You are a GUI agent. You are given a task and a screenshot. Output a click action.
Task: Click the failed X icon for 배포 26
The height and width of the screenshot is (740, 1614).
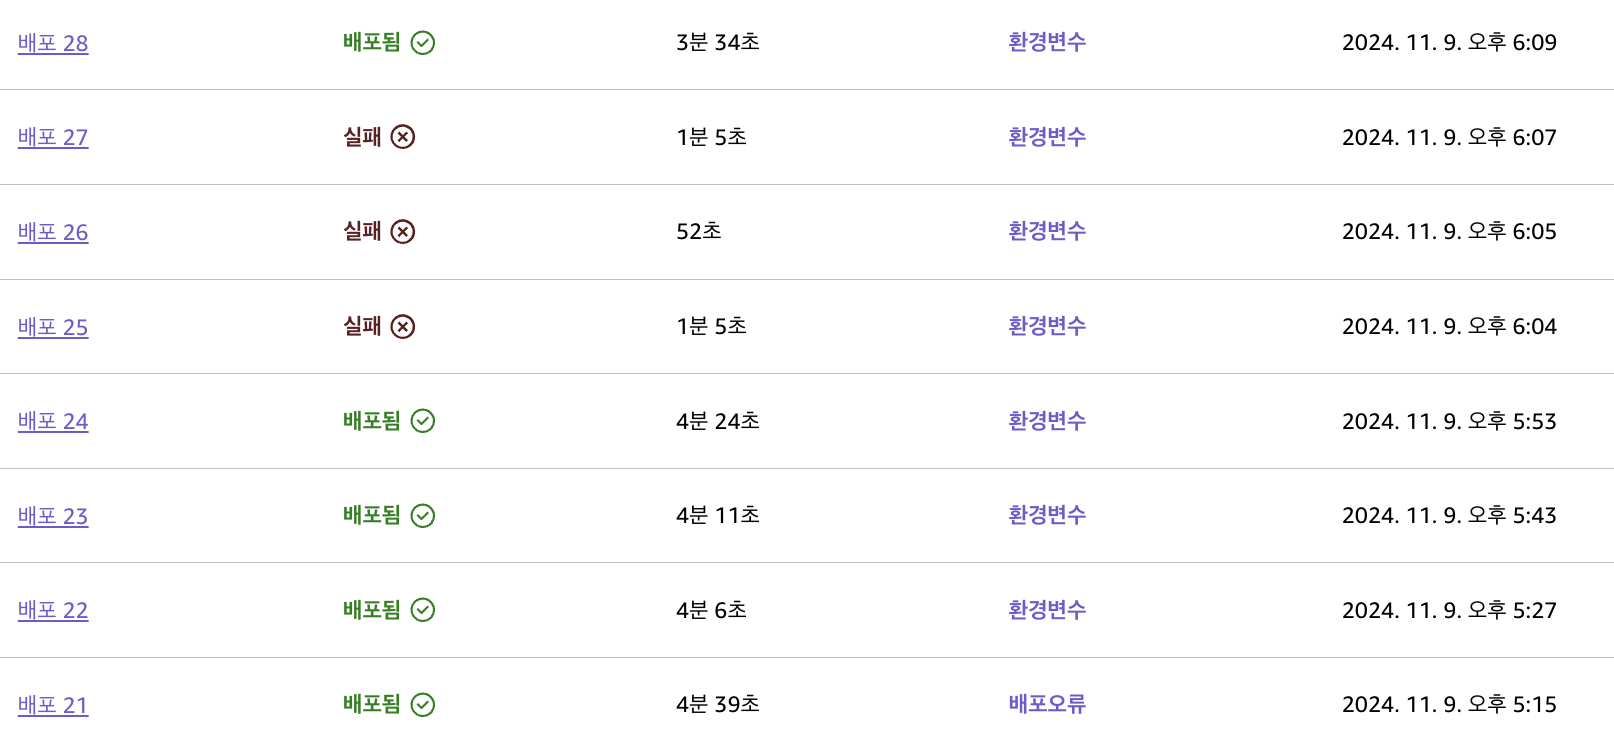click(x=403, y=232)
